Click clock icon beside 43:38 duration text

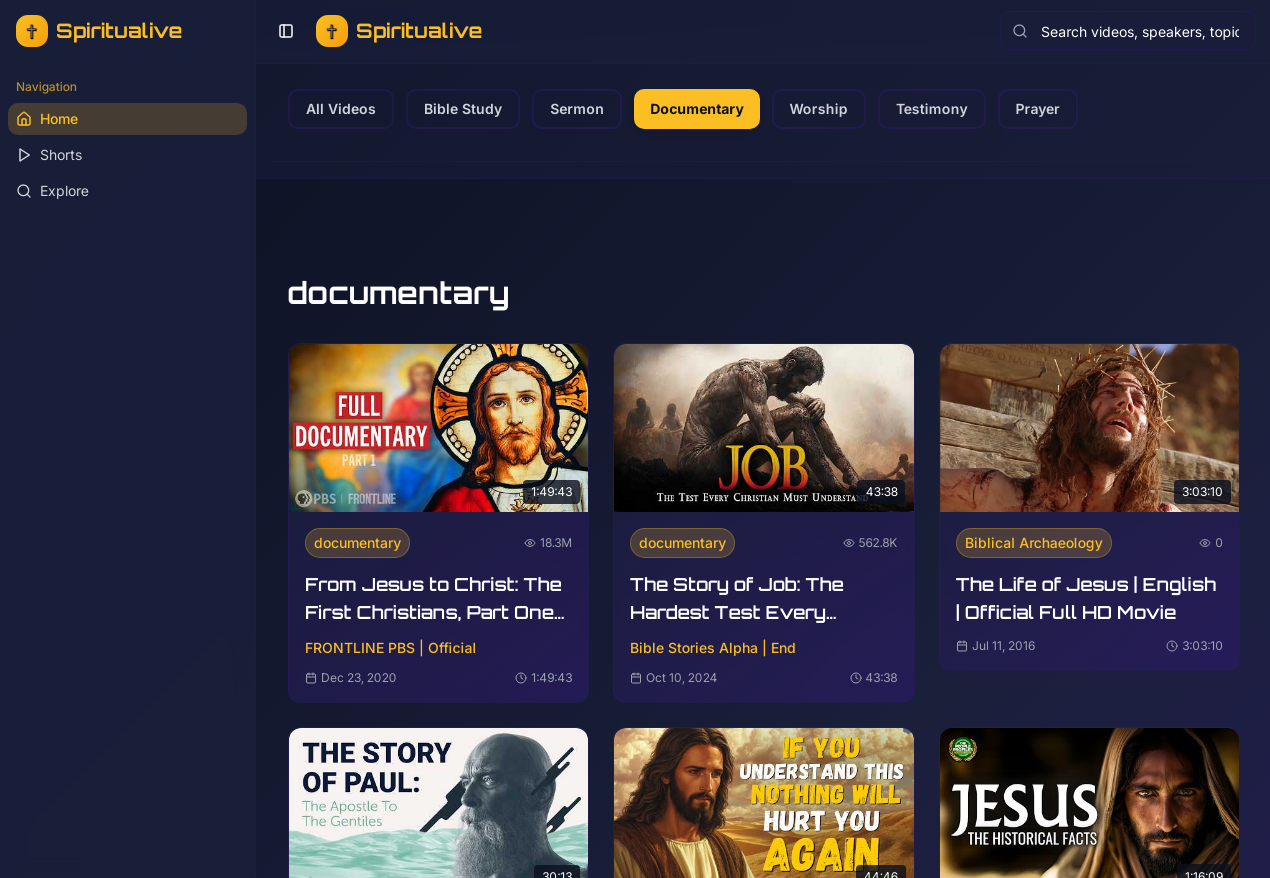point(856,678)
